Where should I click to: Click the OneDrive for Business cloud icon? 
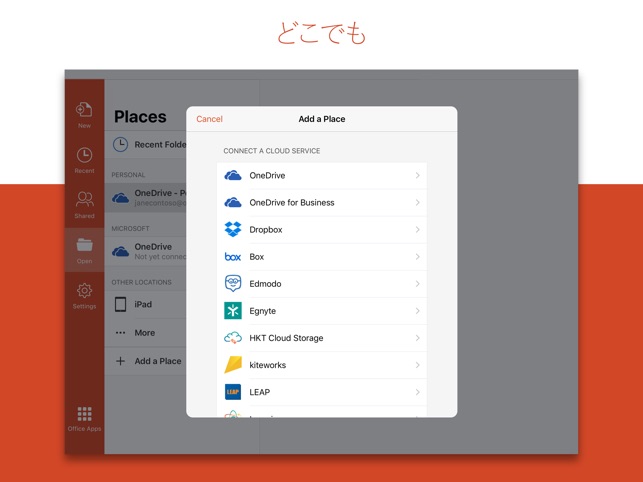pyautogui.click(x=233, y=203)
